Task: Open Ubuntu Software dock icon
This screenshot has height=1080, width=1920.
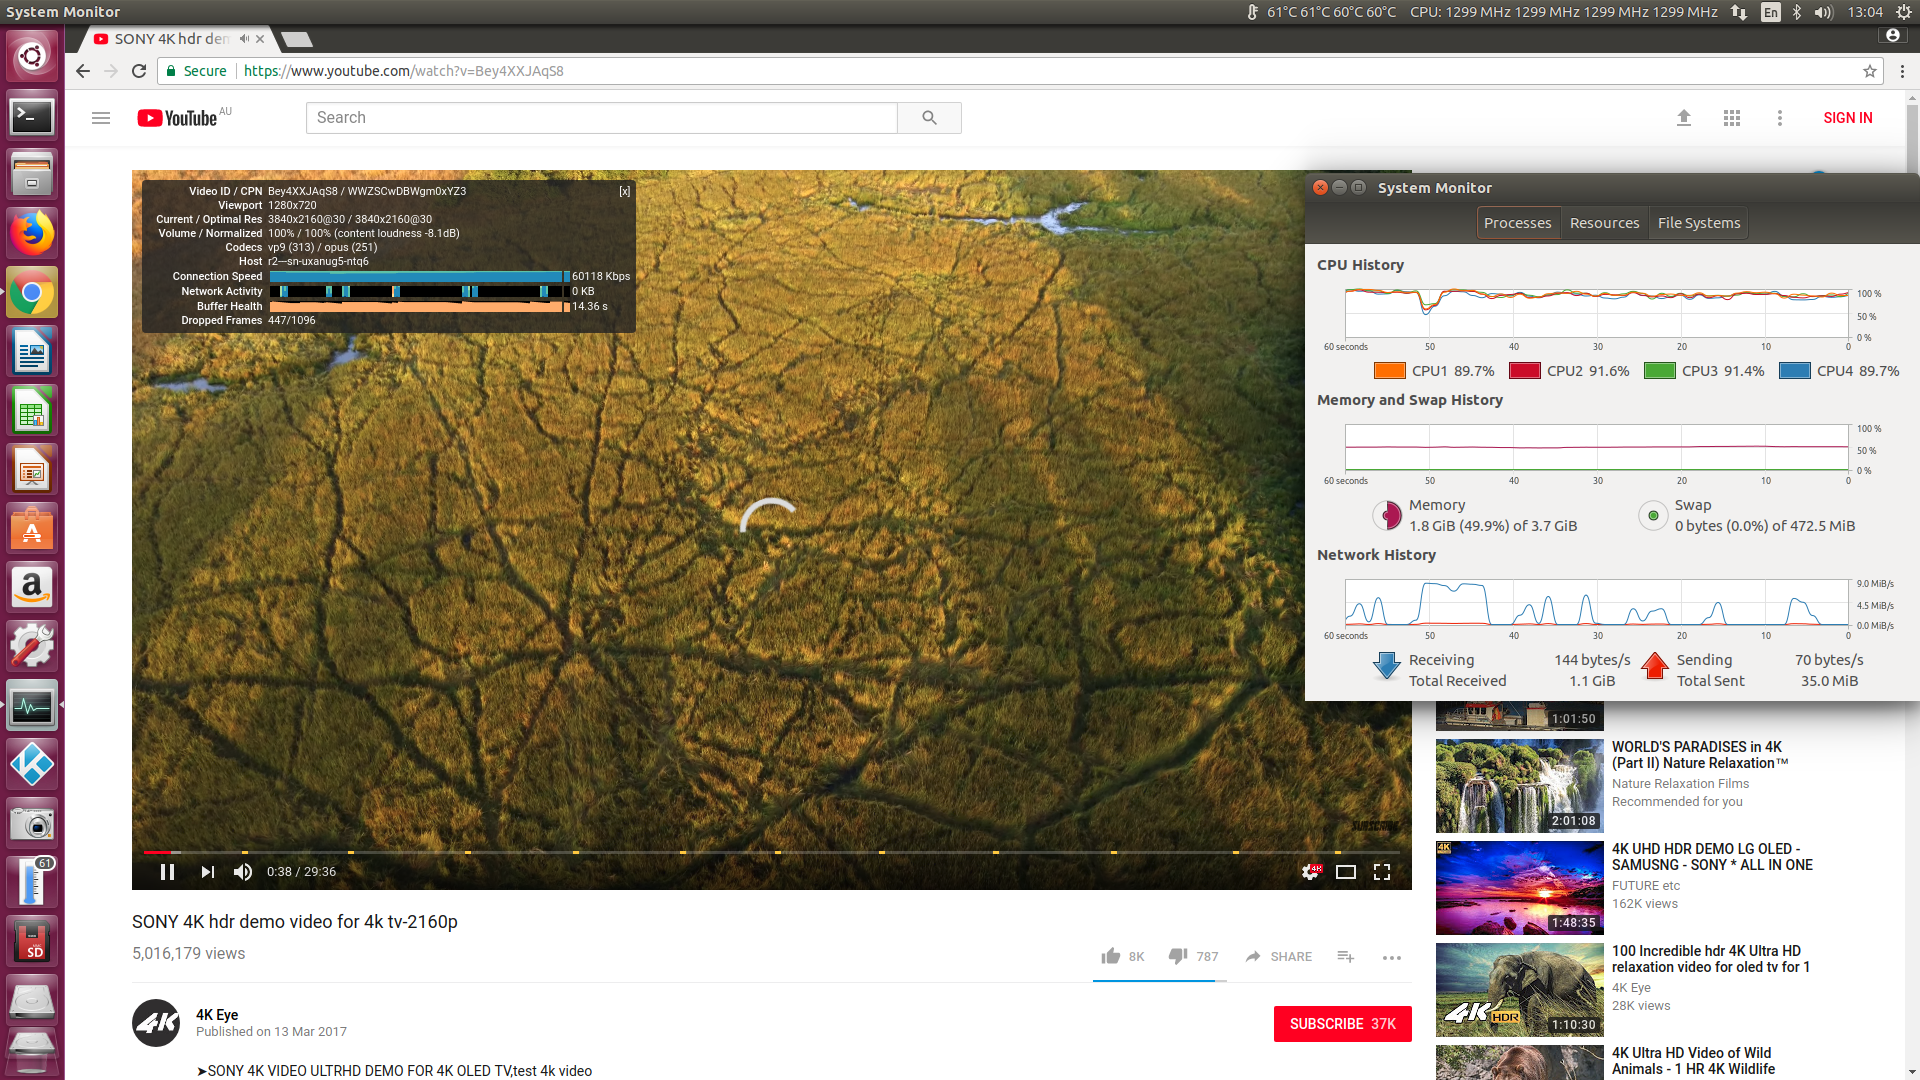Action: [32, 529]
